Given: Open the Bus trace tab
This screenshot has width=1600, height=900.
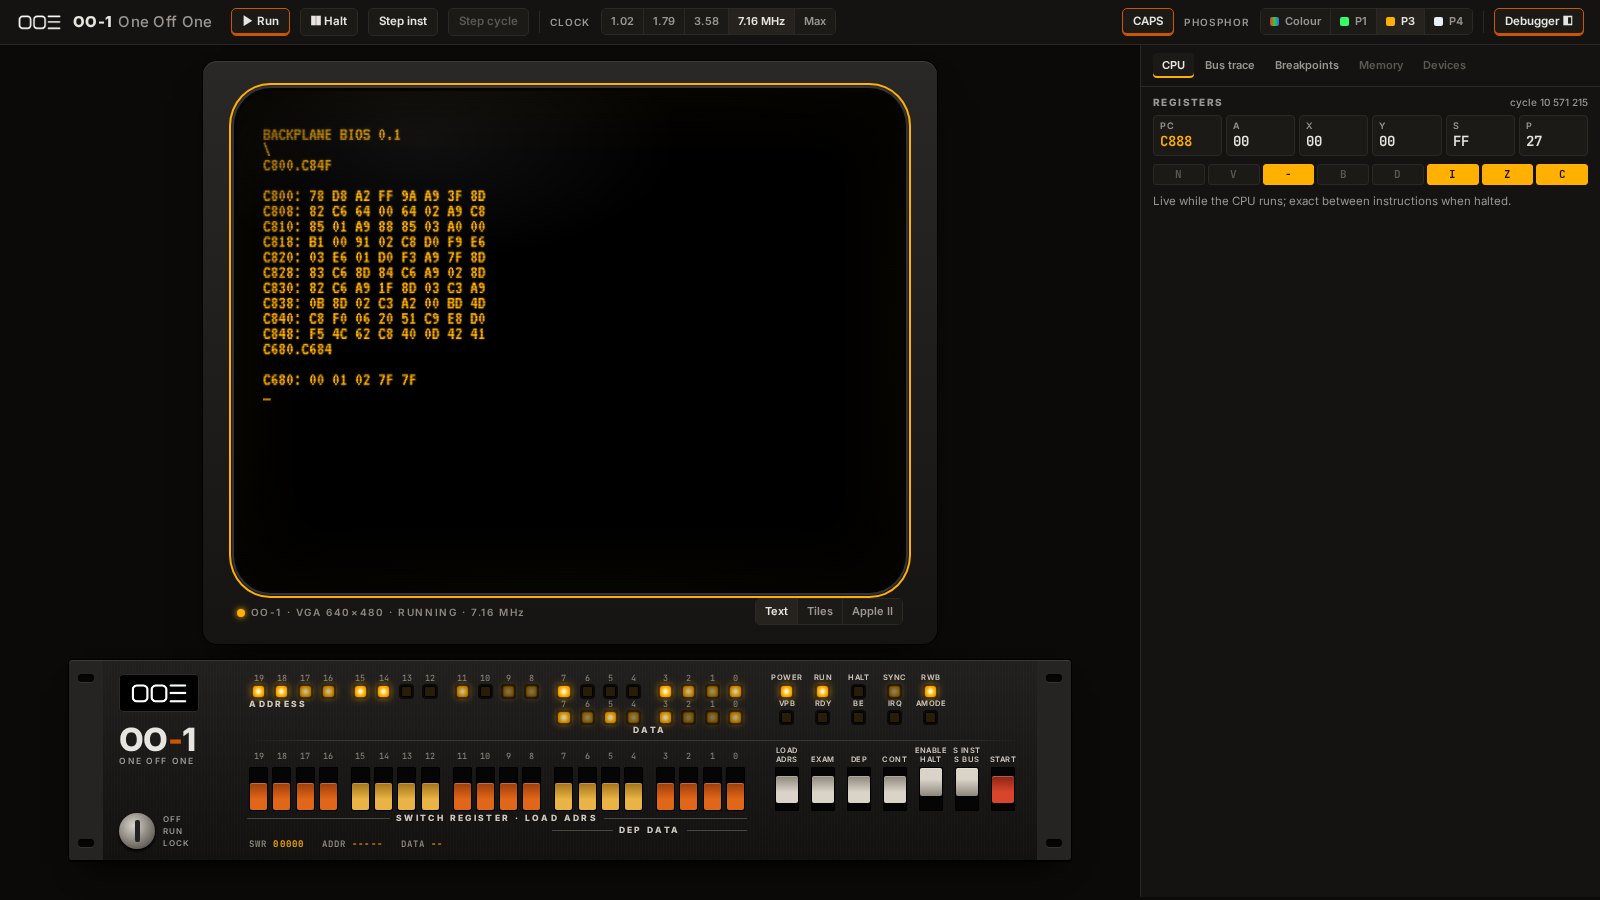Looking at the screenshot, I should 1229,65.
